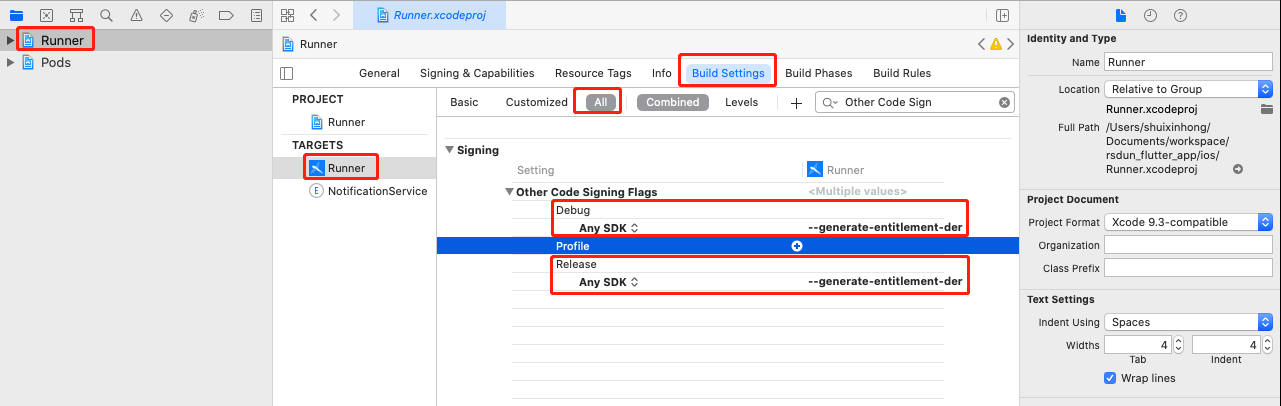Select the Combined view toggle
This screenshot has width=1281, height=406.
coord(672,102)
